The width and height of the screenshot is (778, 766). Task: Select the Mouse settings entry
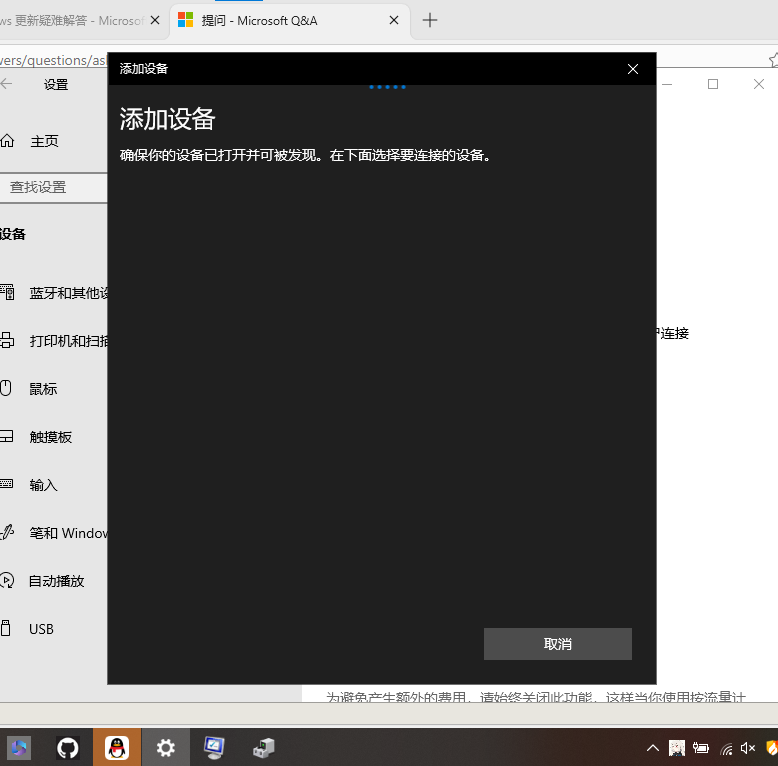(x=30, y=388)
